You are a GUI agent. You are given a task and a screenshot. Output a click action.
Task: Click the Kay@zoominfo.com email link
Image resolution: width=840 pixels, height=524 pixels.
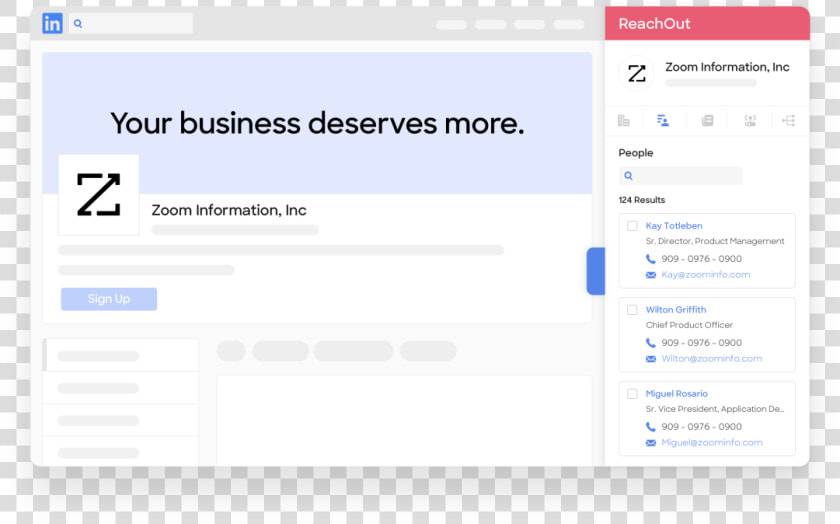coord(706,274)
